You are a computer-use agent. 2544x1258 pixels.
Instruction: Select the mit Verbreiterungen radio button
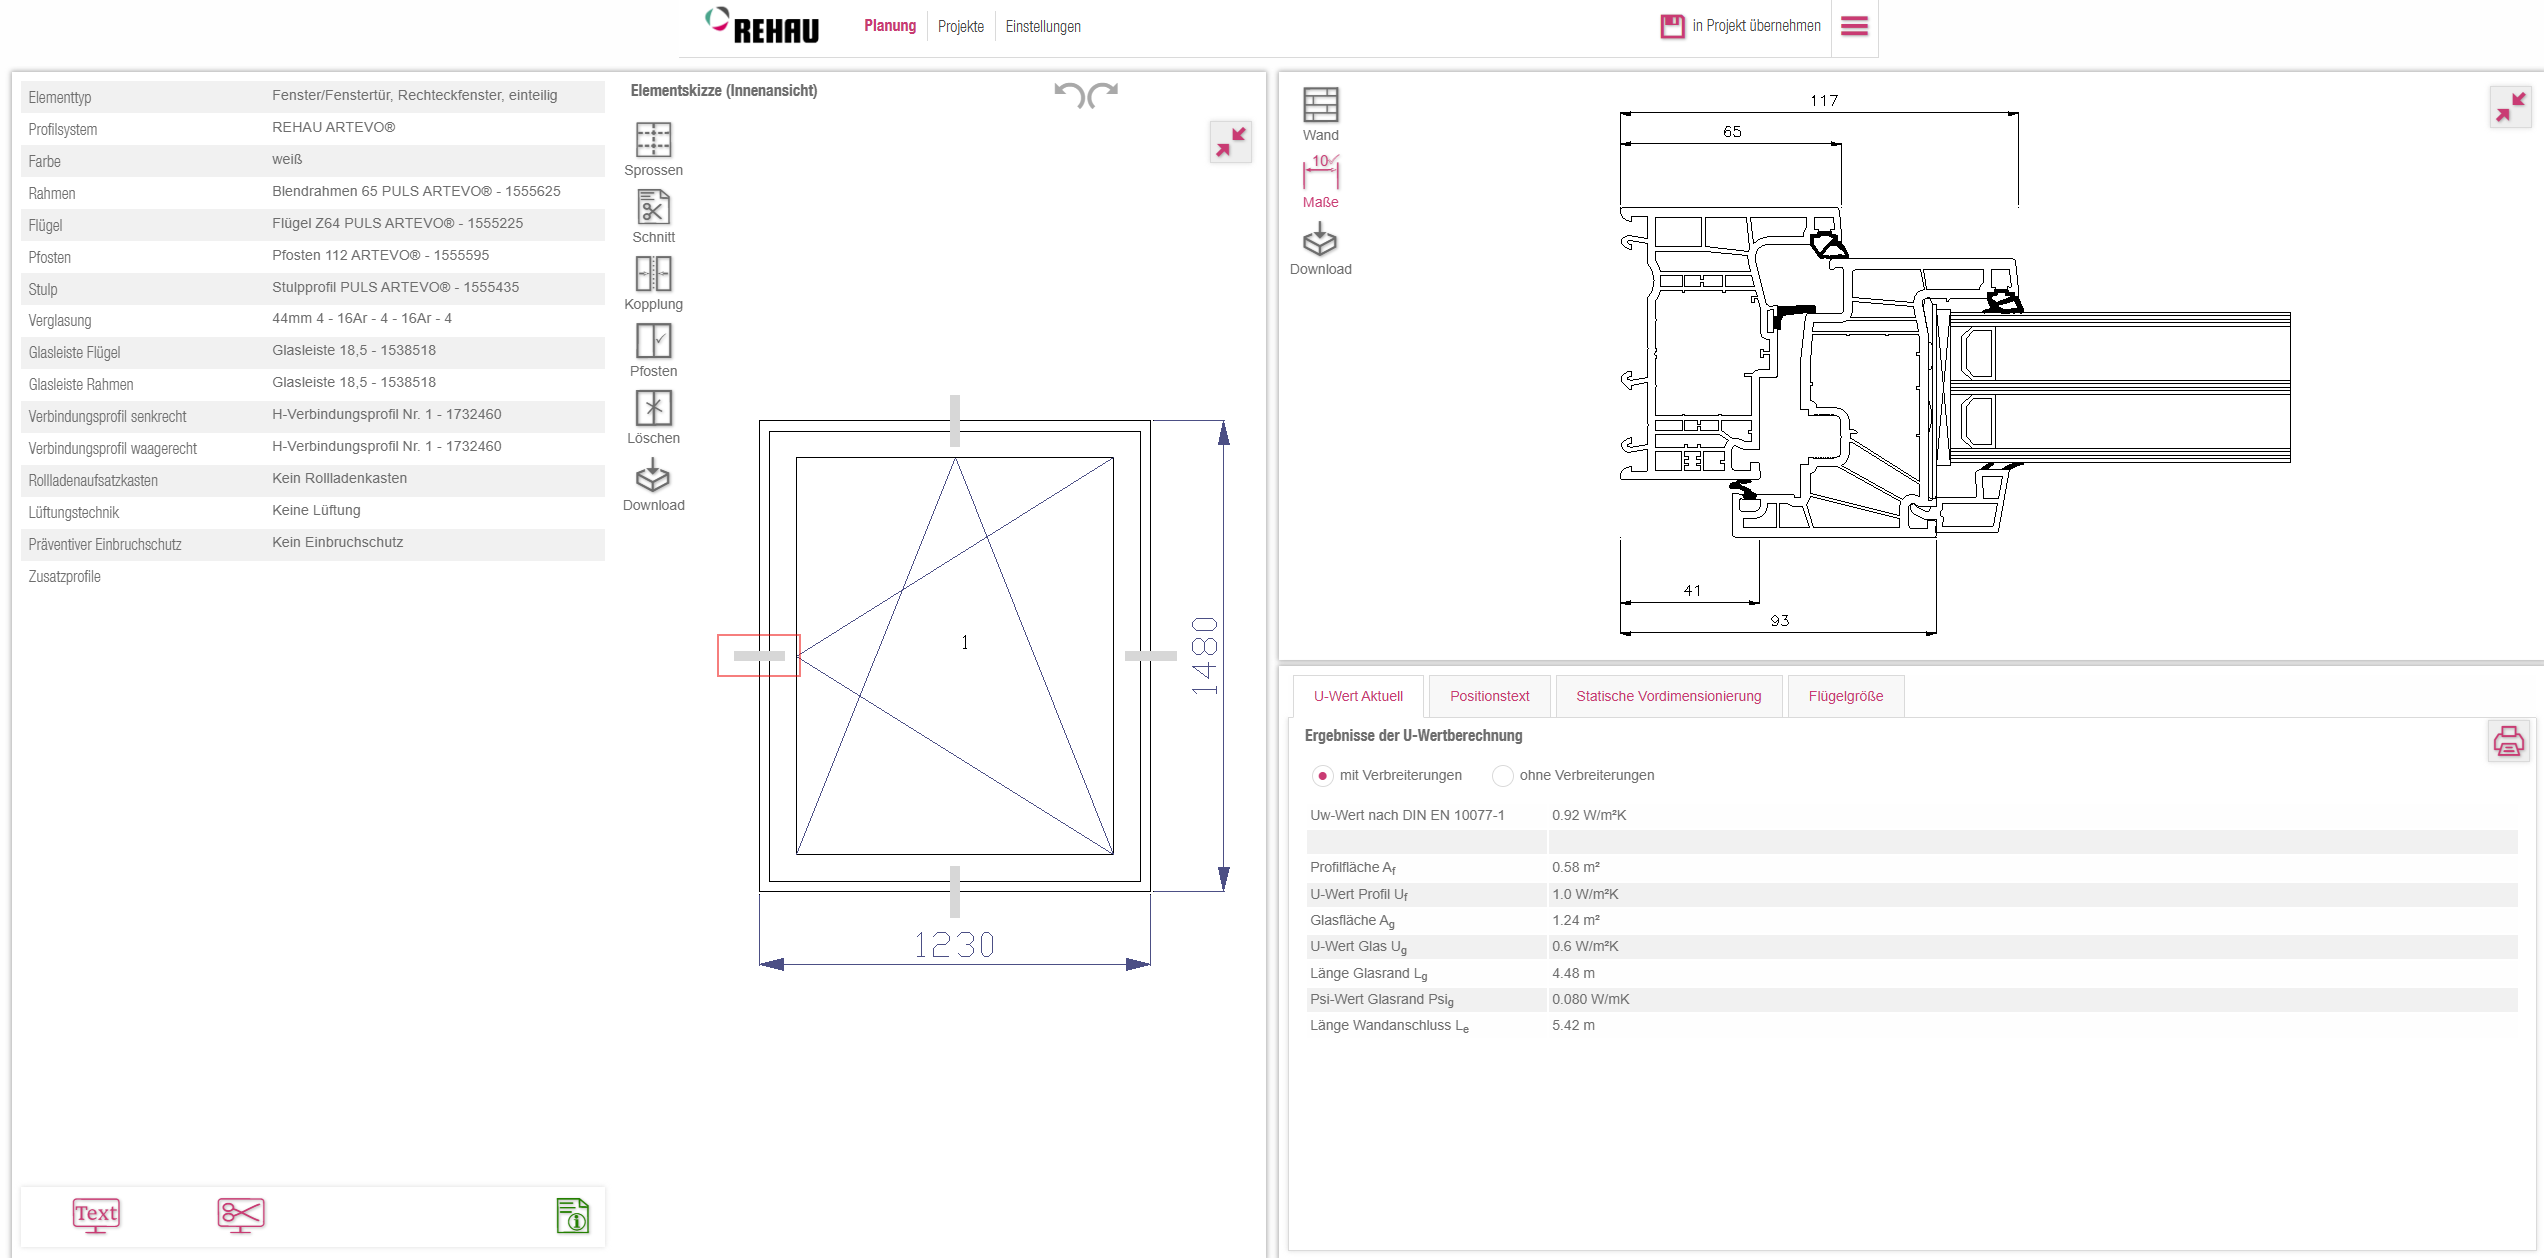(x=1322, y=776)
